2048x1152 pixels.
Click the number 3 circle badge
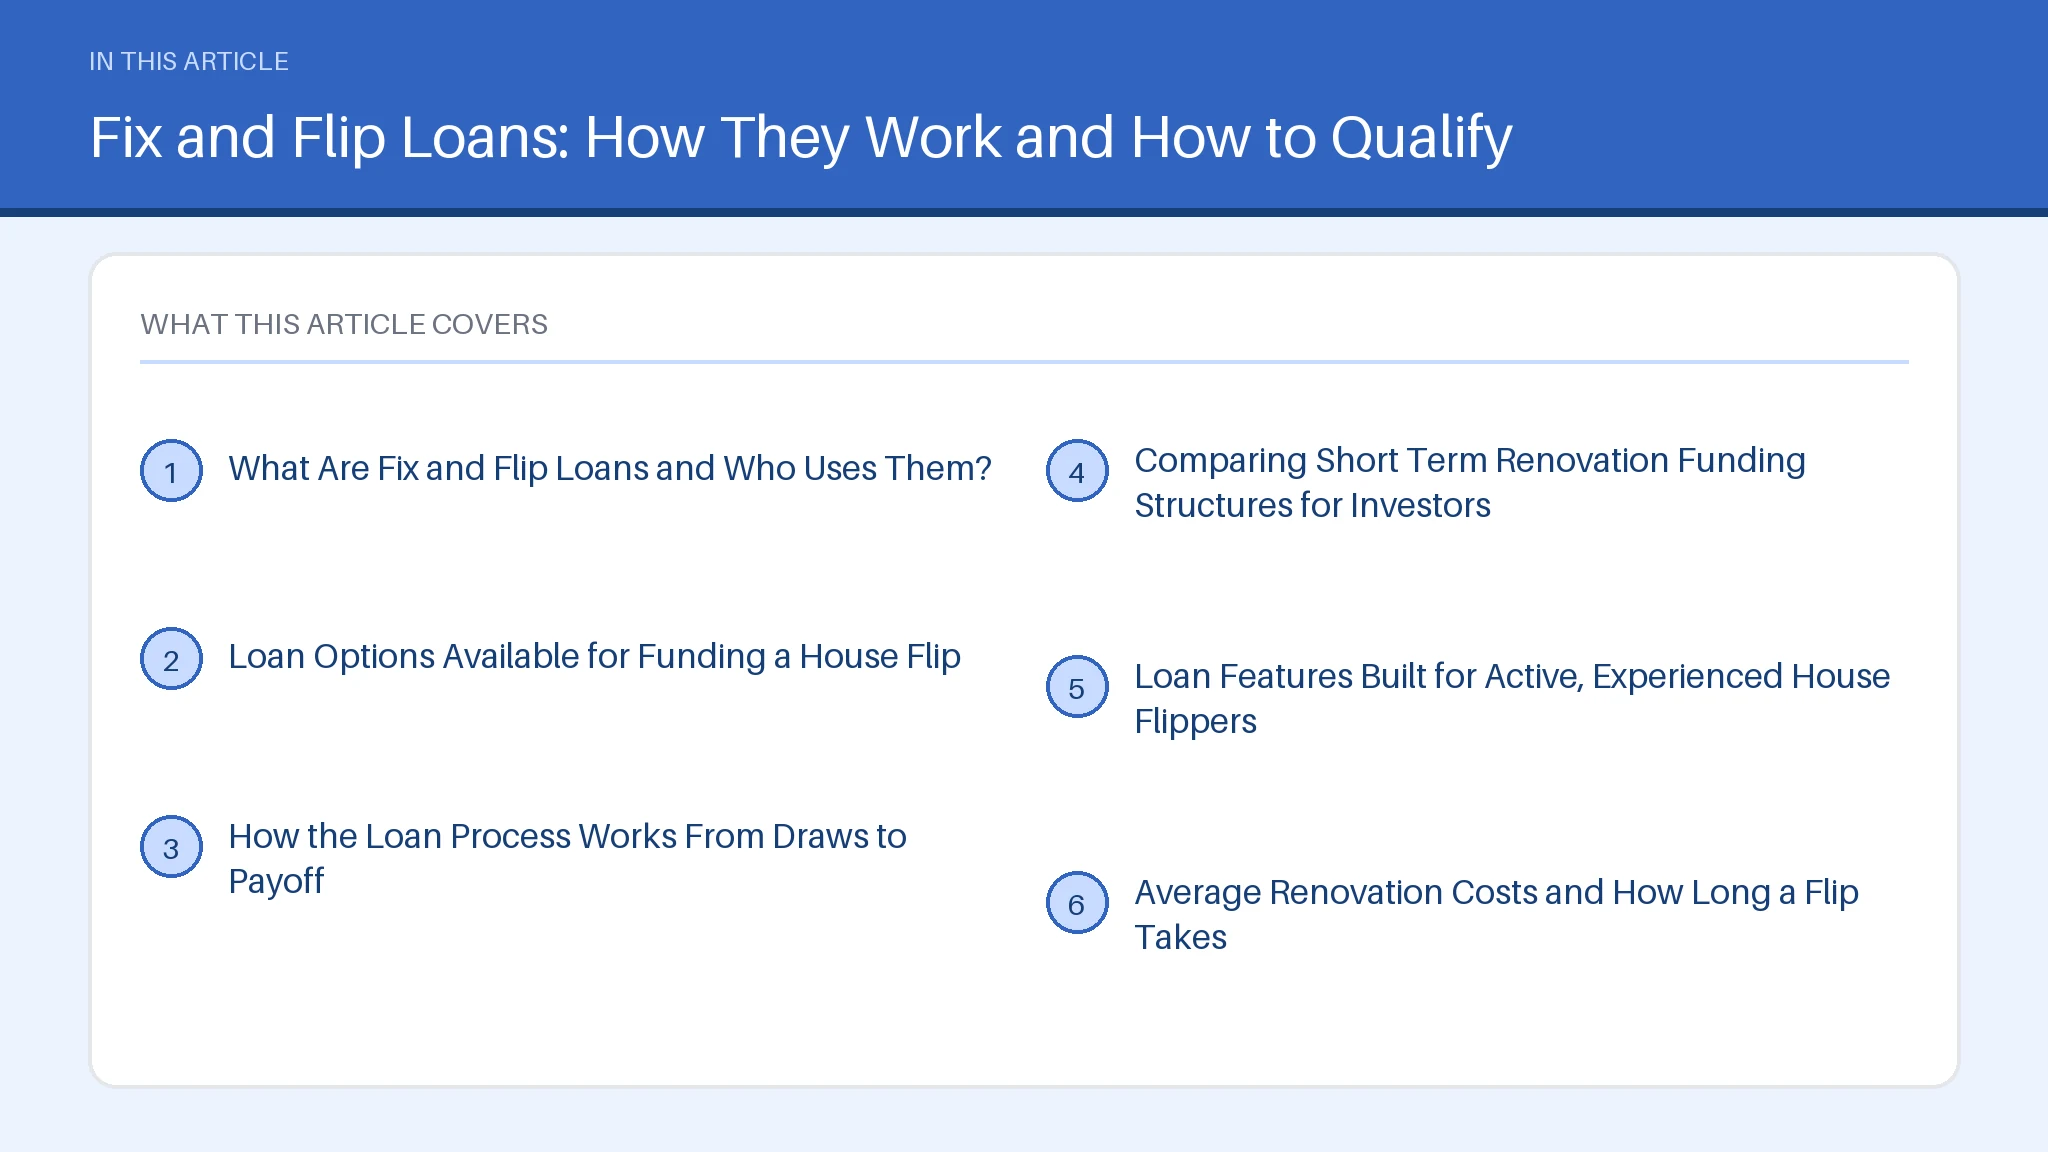pos(171,846)
